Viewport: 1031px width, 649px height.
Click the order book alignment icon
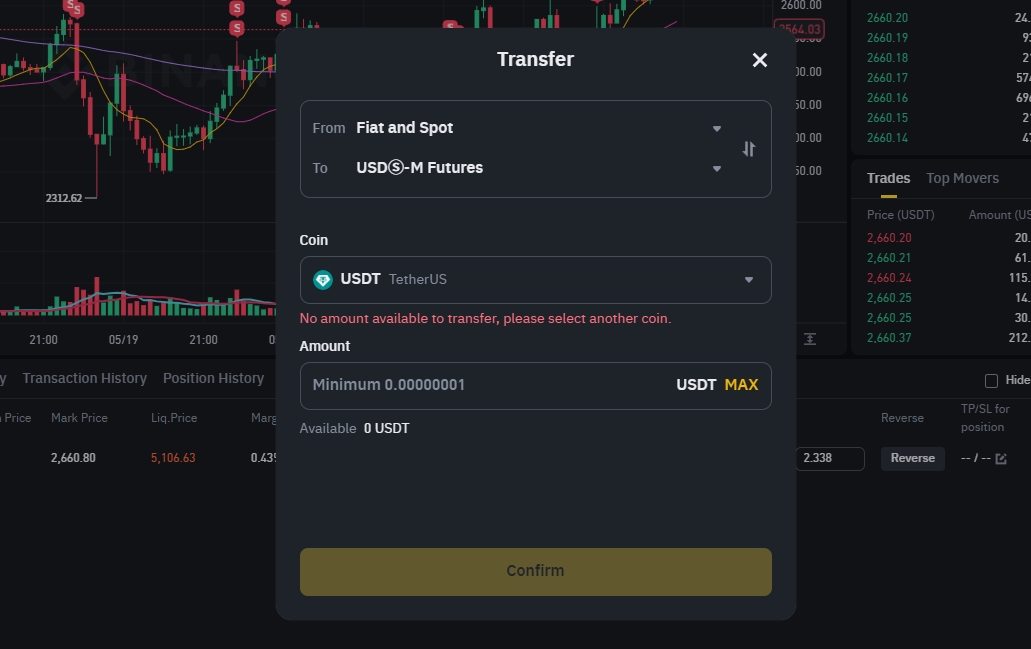[x=810, y=339]
